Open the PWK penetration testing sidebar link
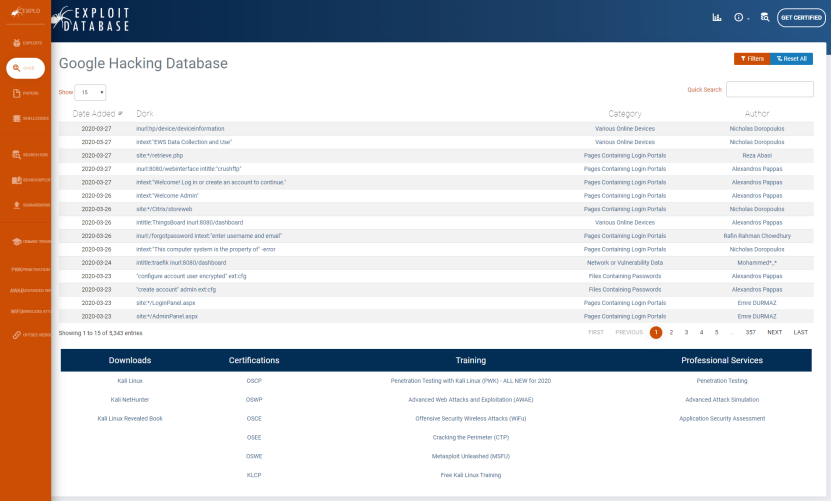Image resolution: width=831 pixels, height=501 pixels. (31, 269)
